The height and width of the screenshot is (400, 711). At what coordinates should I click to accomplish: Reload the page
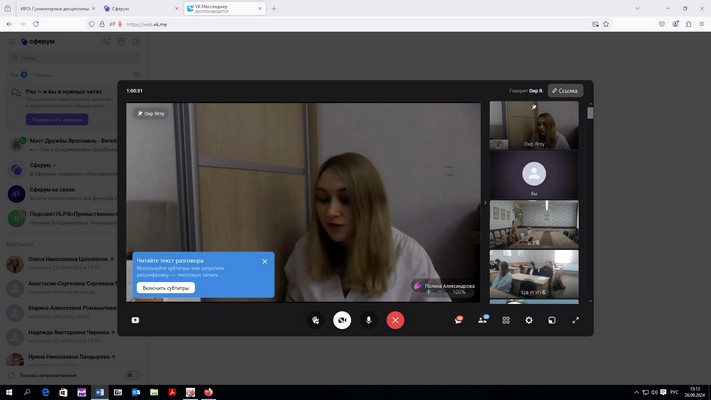click(36, 24)
